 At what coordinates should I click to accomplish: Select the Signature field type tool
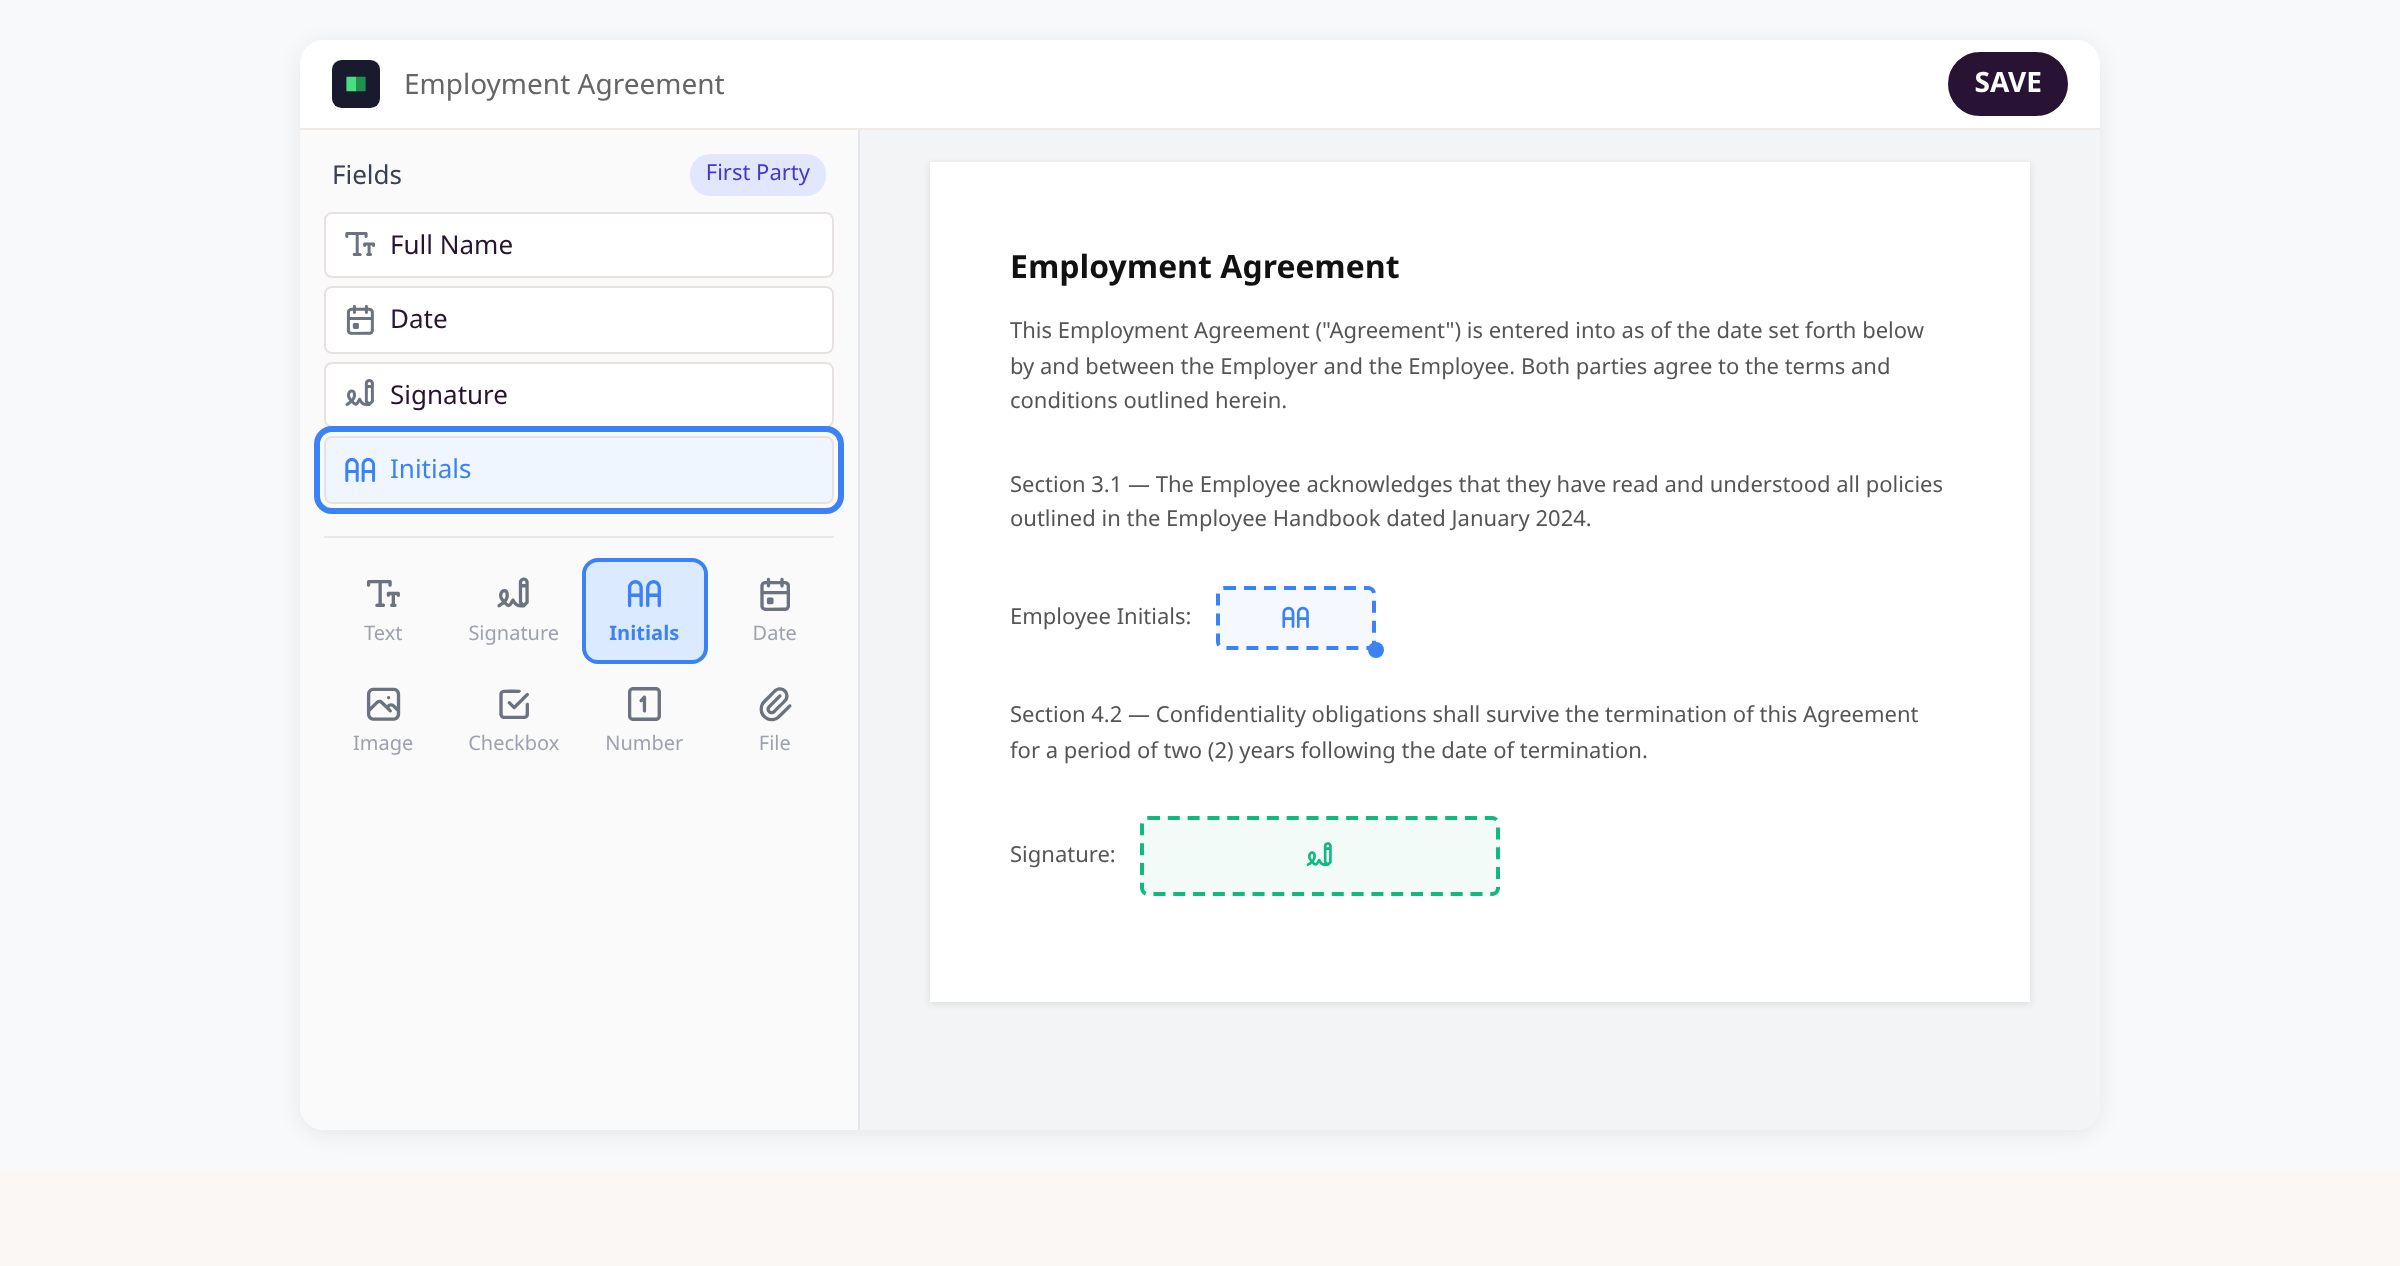click(513, 611)
